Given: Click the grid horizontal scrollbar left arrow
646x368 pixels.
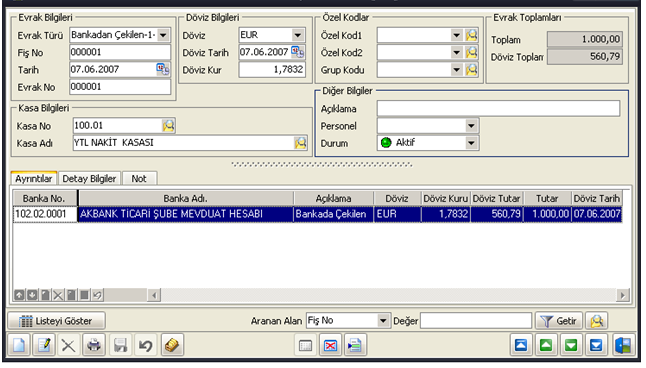Looking at the screenshot, I should (154, 295).
